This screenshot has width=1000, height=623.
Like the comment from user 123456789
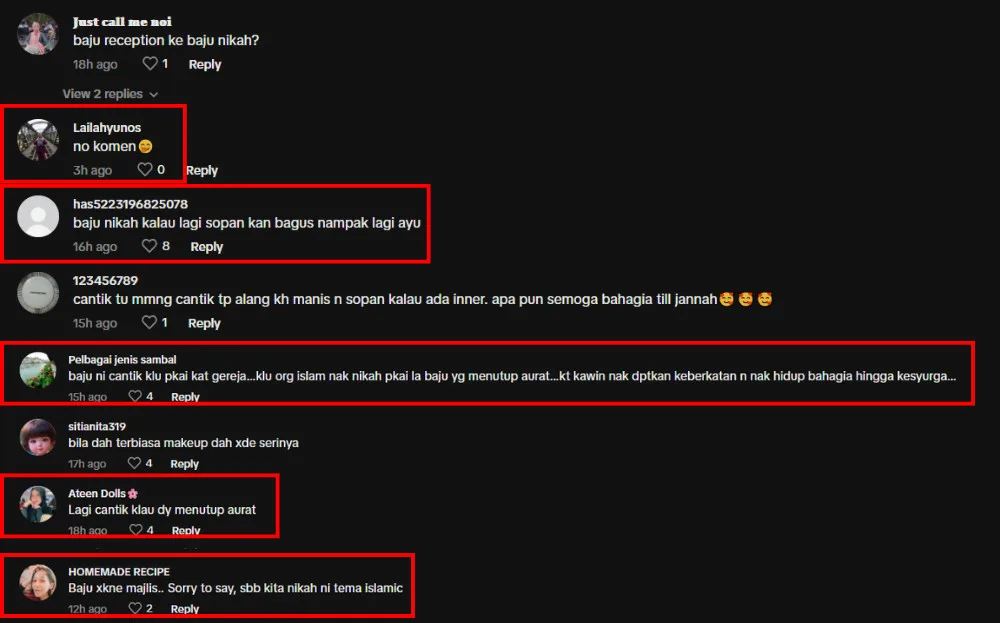(x=149, y=323)
